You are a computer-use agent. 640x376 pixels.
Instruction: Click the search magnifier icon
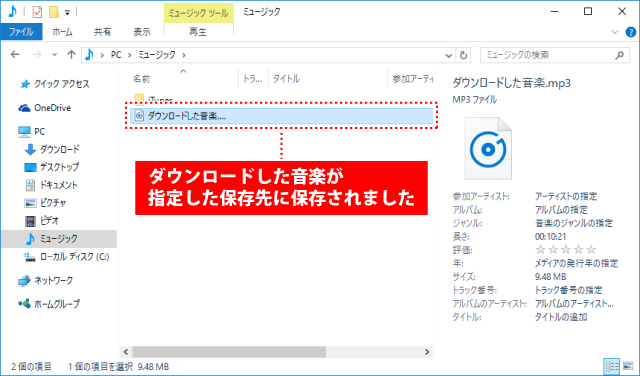tap(620, 55)
